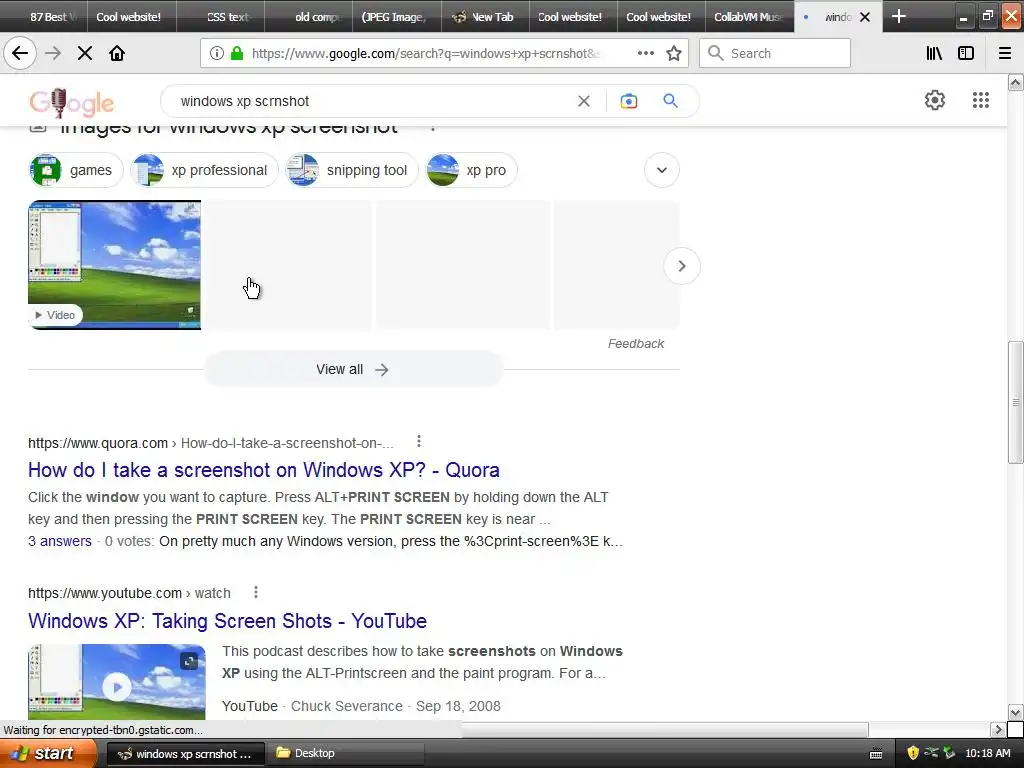The width and height of the screenshot is (1024, 768).
Task: Open the Windows XP video thumbnail in carousel
Action: [114, 265]
